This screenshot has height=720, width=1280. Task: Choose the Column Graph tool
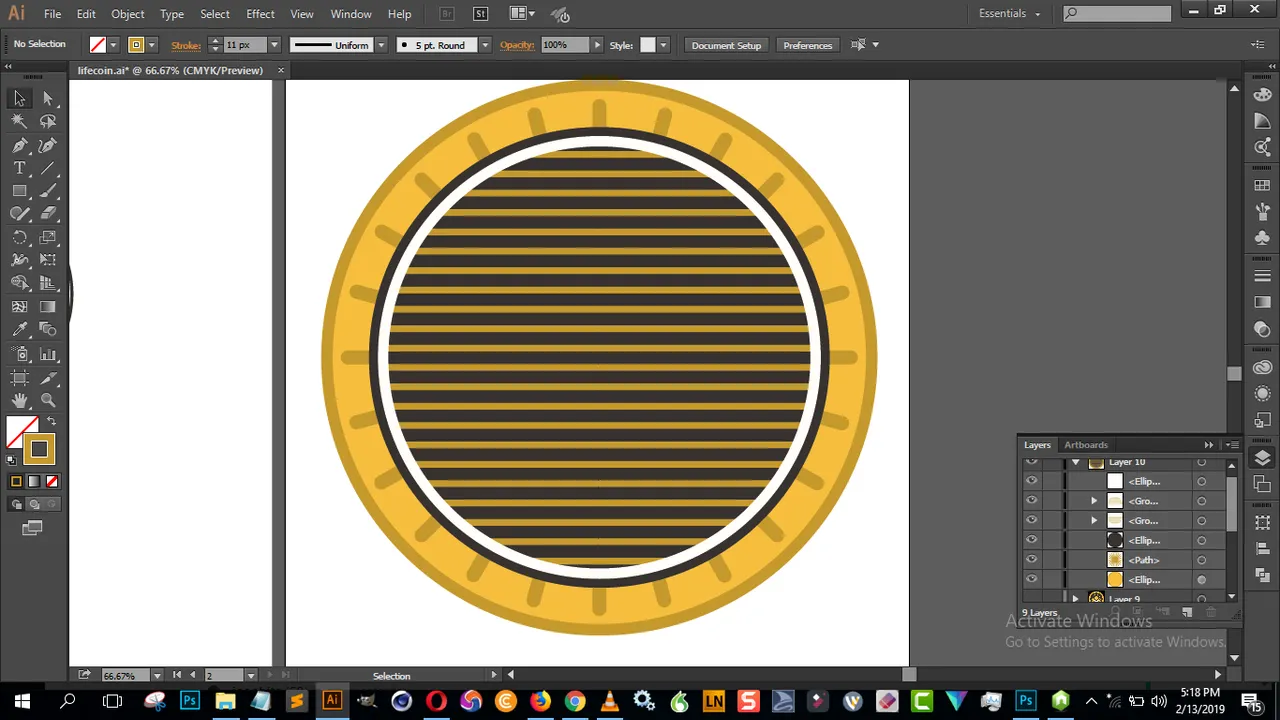48,354
